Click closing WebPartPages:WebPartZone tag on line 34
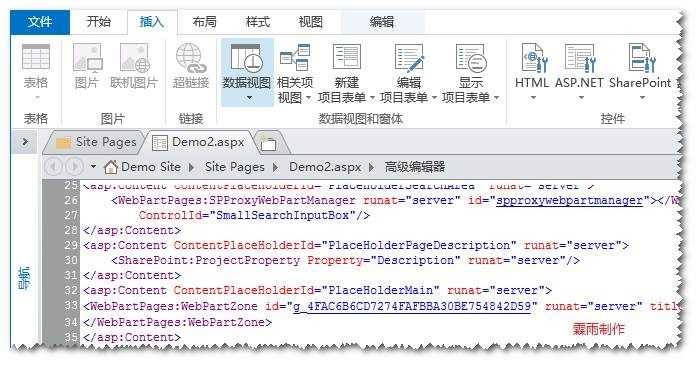The width and height of the screenshot is (700, 366). click(x=177, y=322)
